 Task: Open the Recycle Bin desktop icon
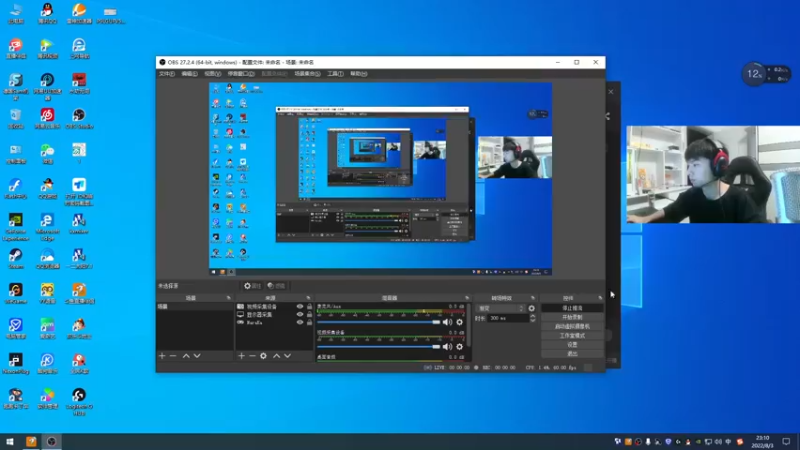pos(15,118)
